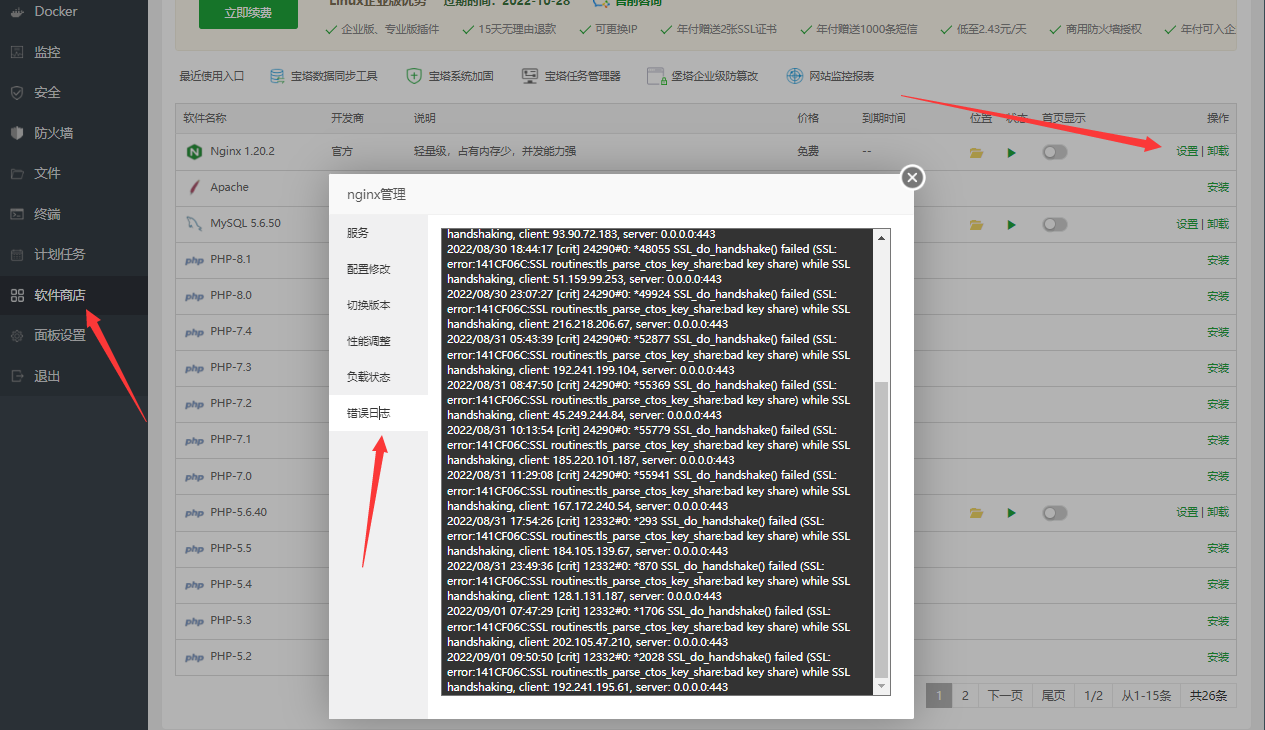
Task: Click the 宝塔任务管理器 monitor icon
Action: (530, 76)
